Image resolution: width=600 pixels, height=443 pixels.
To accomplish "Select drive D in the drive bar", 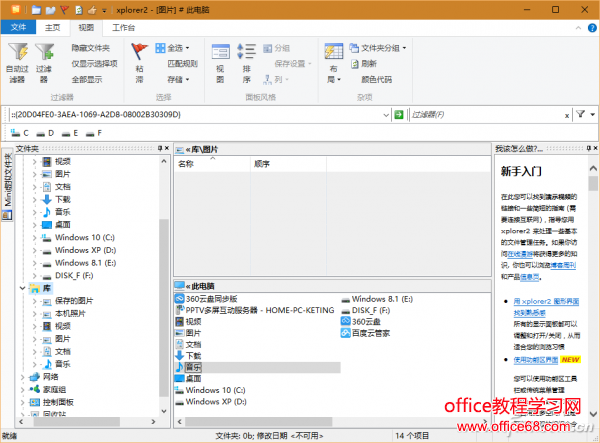I will 46,133.
